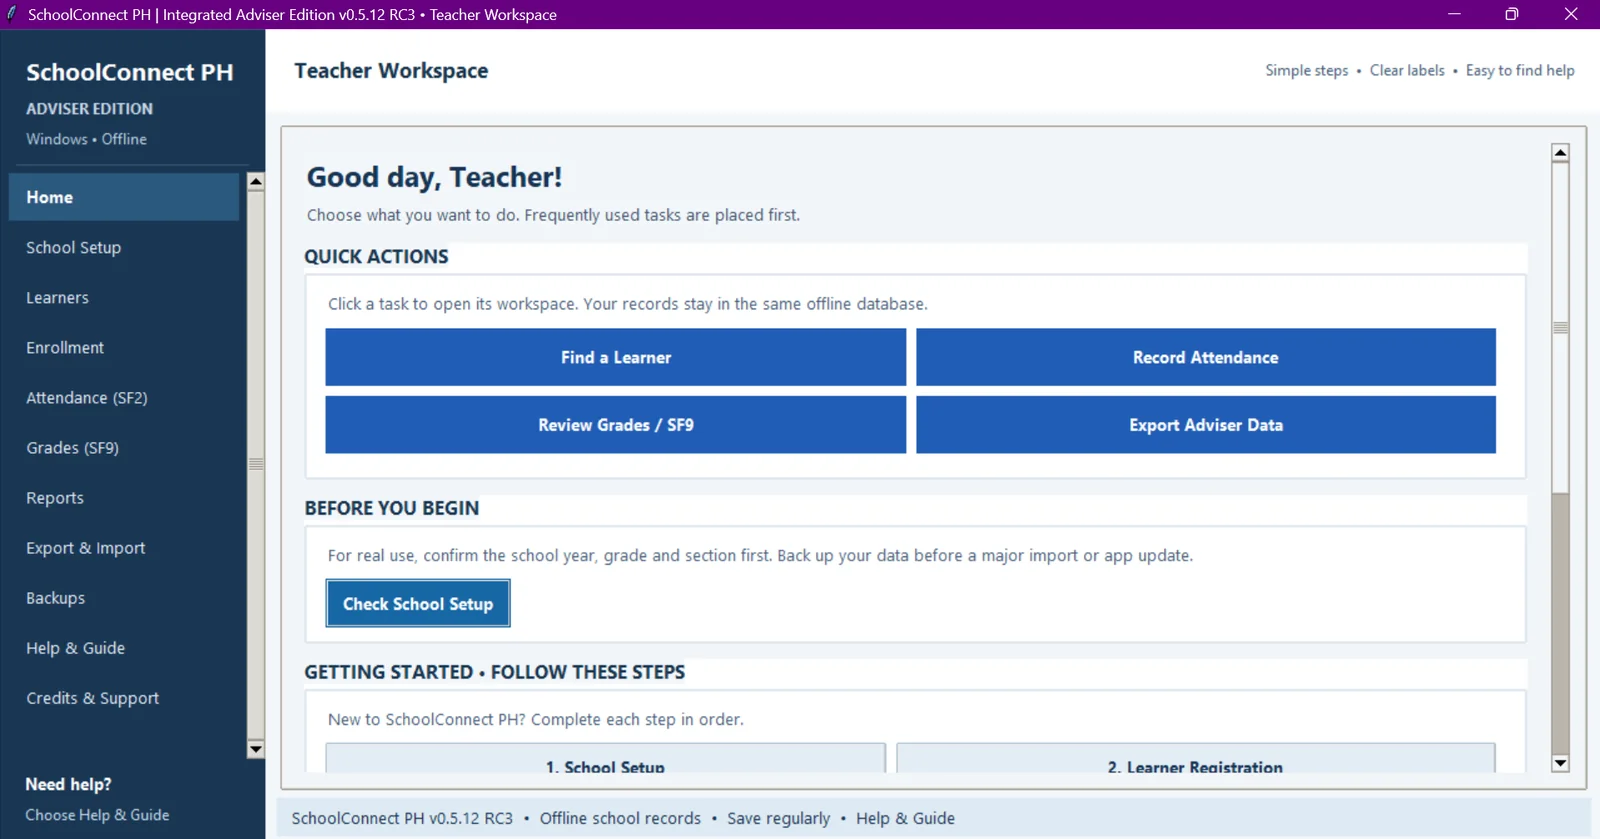Click sidebar scrollbar up arrow

point(256,182)
